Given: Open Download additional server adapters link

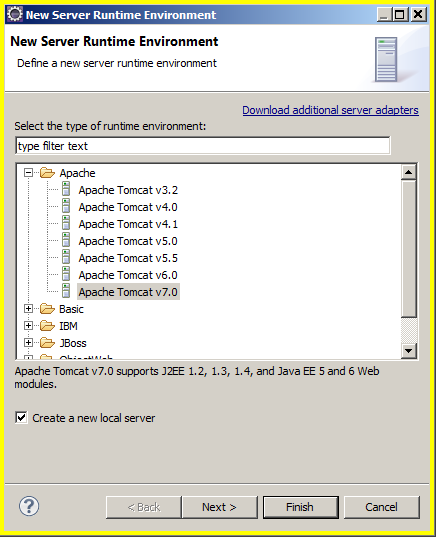Looking at the screenshot, I should (331, 110).
